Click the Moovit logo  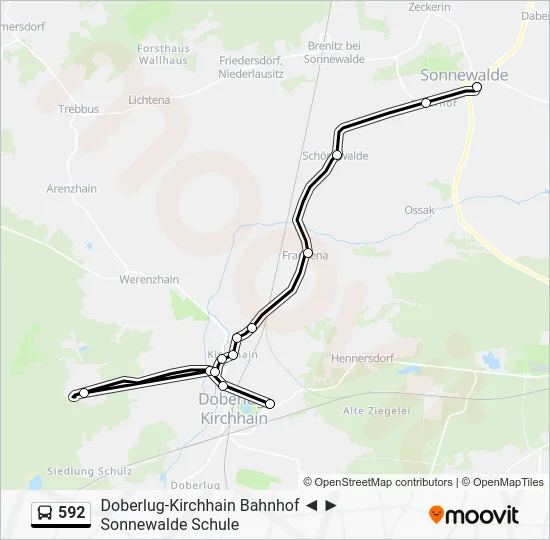tap(474, 515)
